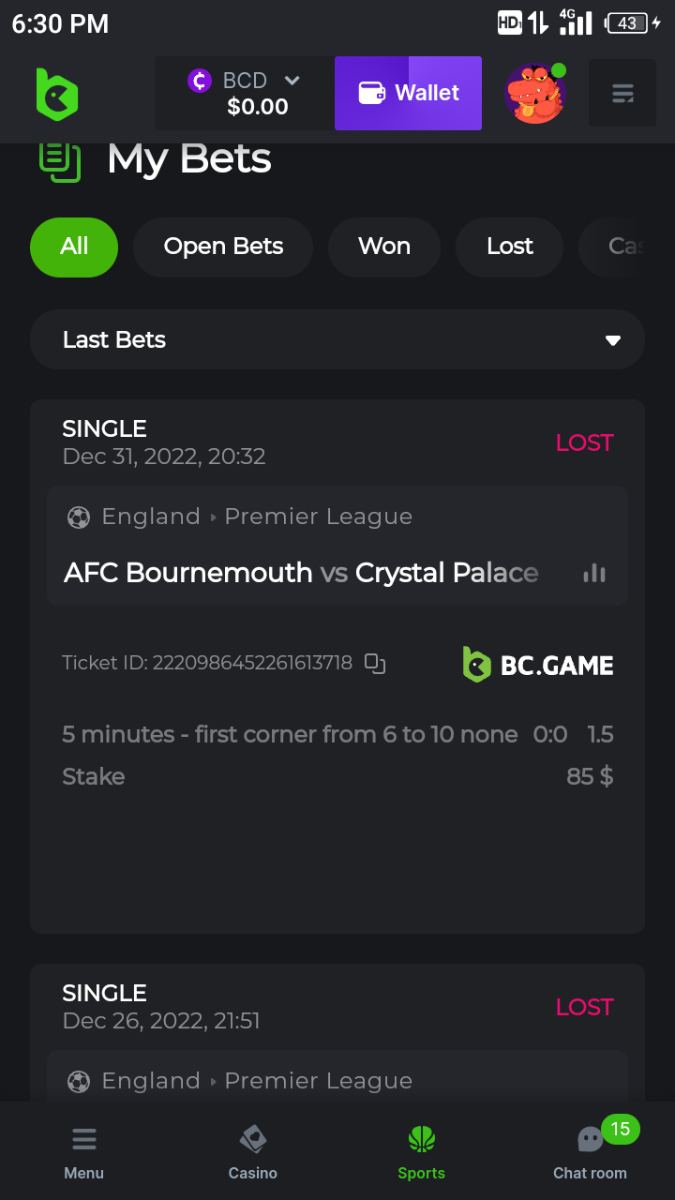
Task: Open the Chat room
Action: pyautogui.click(x=590, y=1152)
